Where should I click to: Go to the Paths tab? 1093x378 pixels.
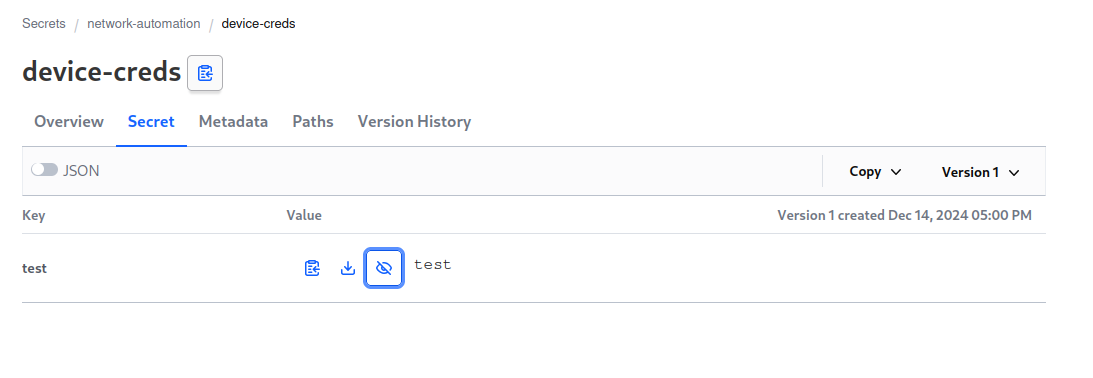312,121
